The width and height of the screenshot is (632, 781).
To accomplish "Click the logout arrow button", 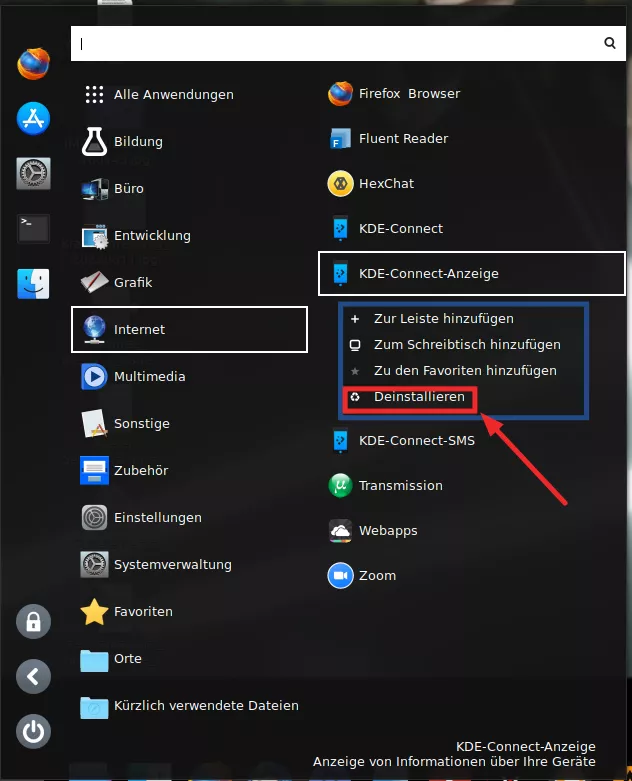I will point(33,676).
